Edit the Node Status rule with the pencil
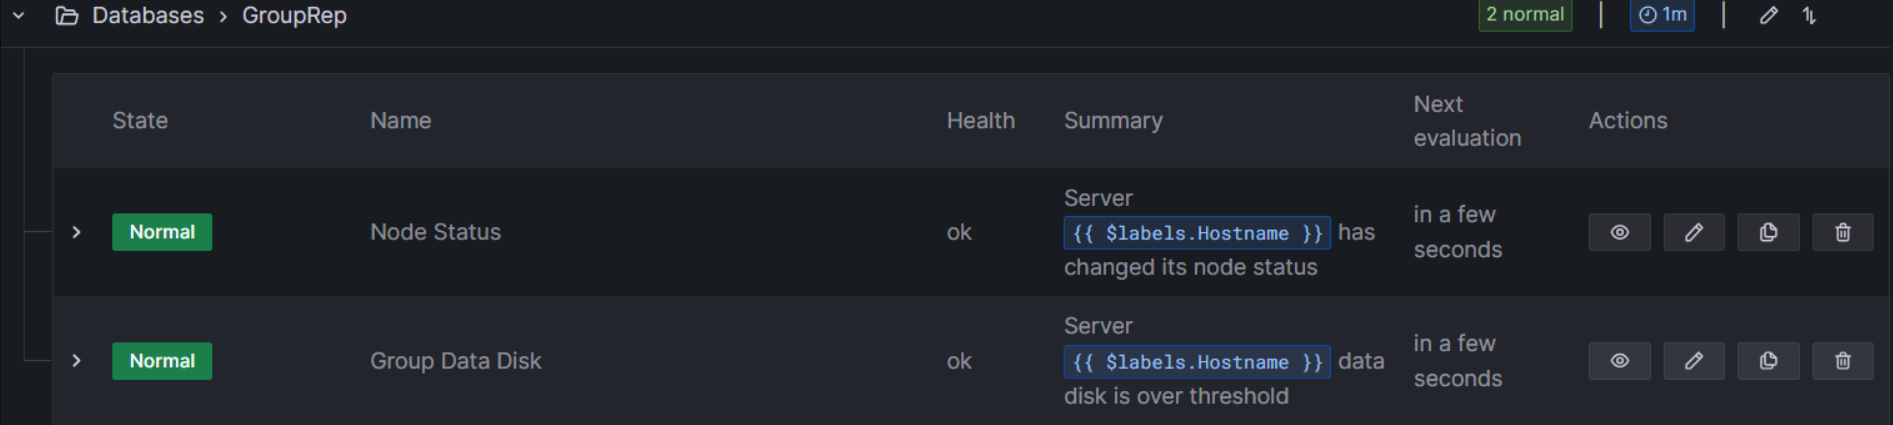 (x=1694, y=232)
